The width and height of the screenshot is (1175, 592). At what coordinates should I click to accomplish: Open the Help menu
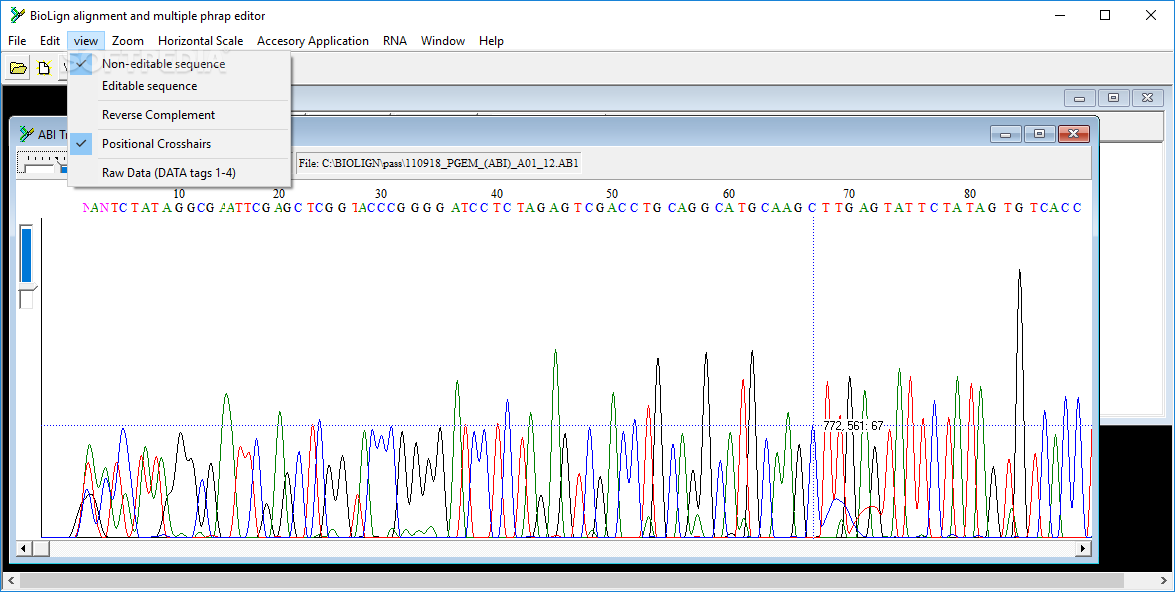click(491, 40)
